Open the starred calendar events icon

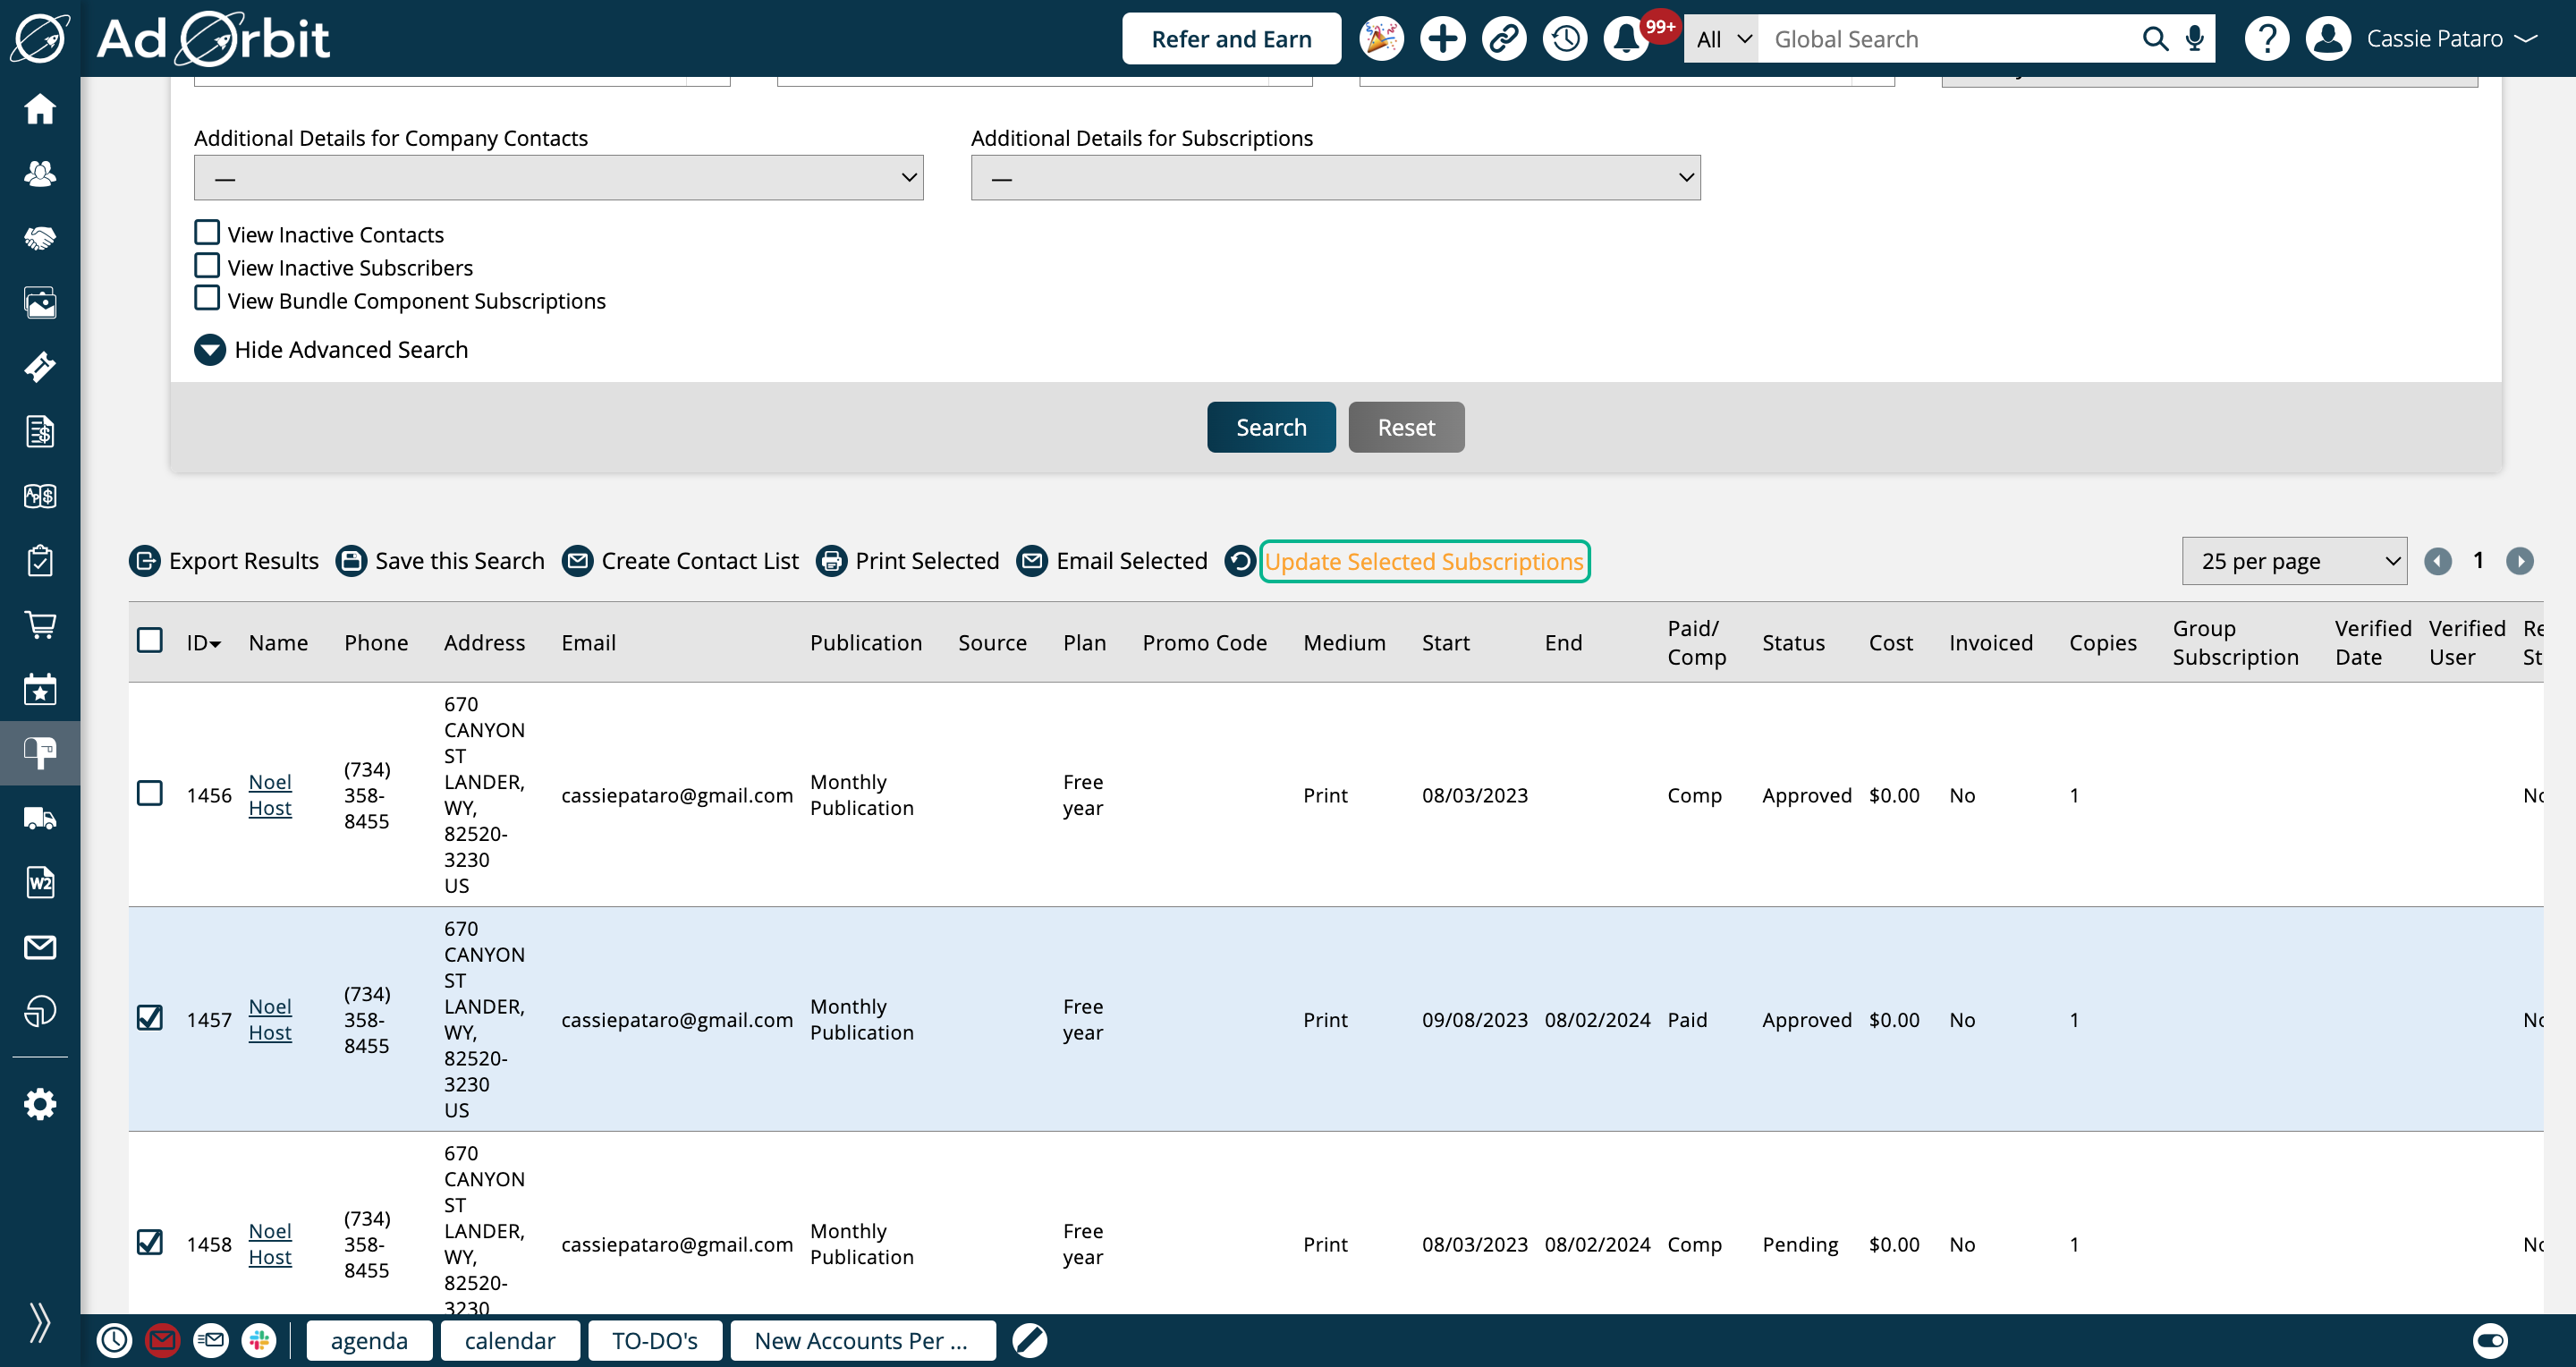(40, 690)
